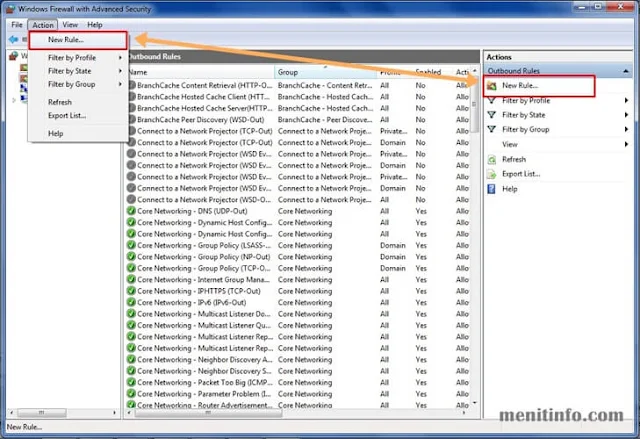Open the Help menu in menu bar

coord(95,25)
